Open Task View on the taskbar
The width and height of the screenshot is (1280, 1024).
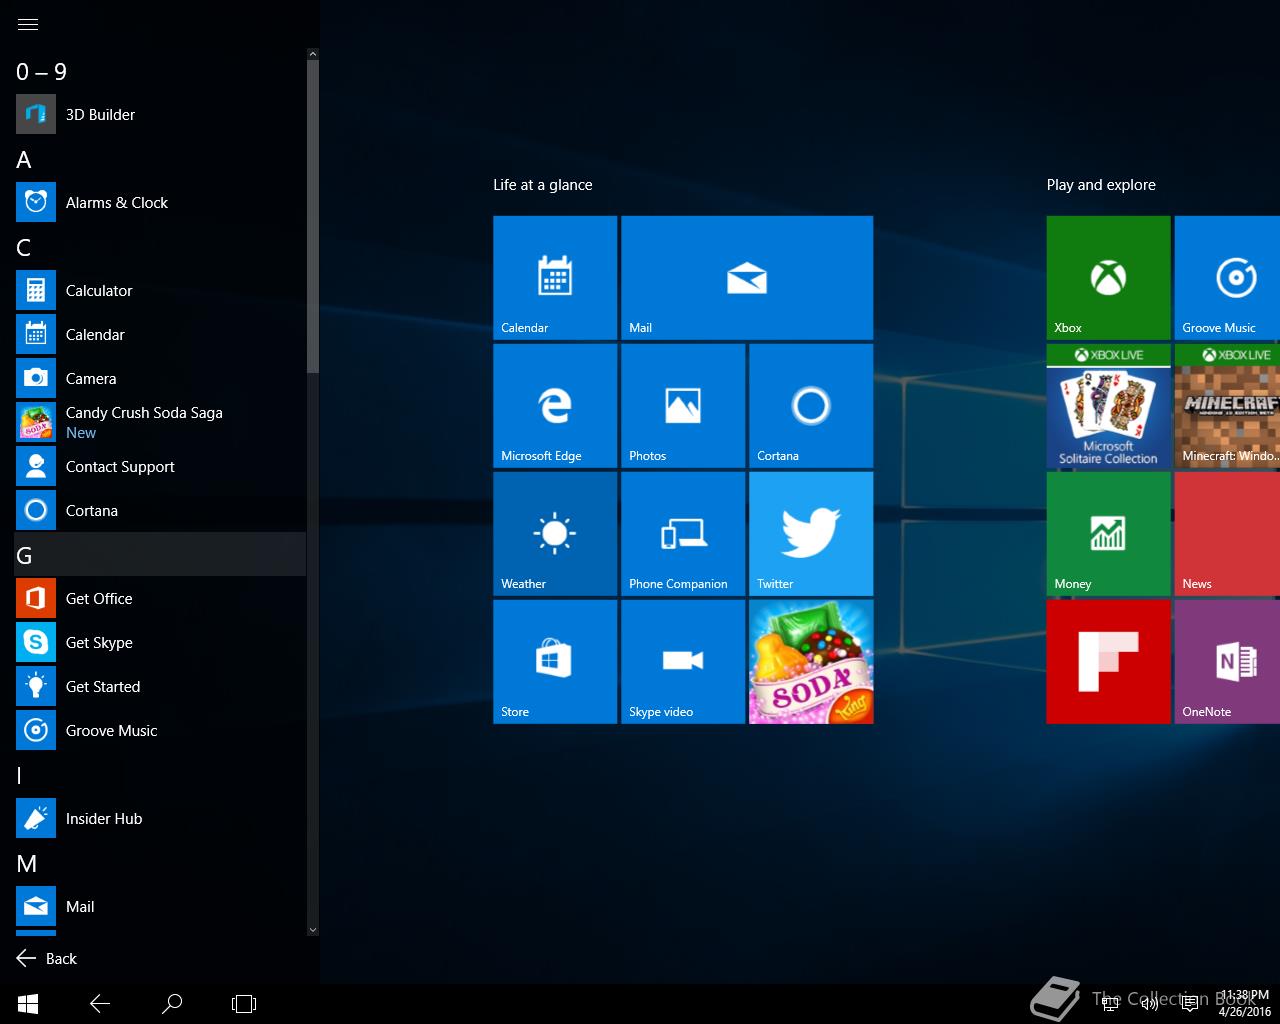tap(244, 1004)
